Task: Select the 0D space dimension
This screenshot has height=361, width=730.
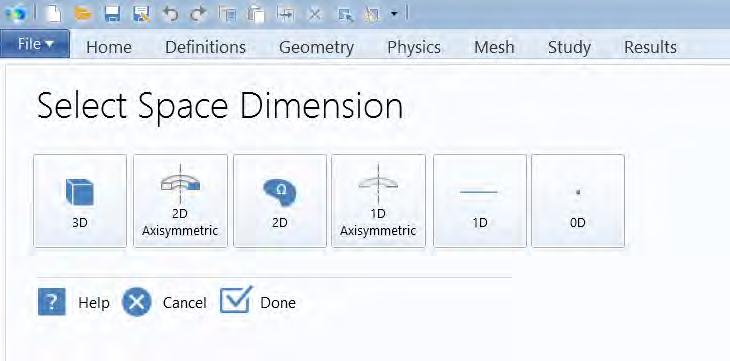Action: click(x=578, y=201)
